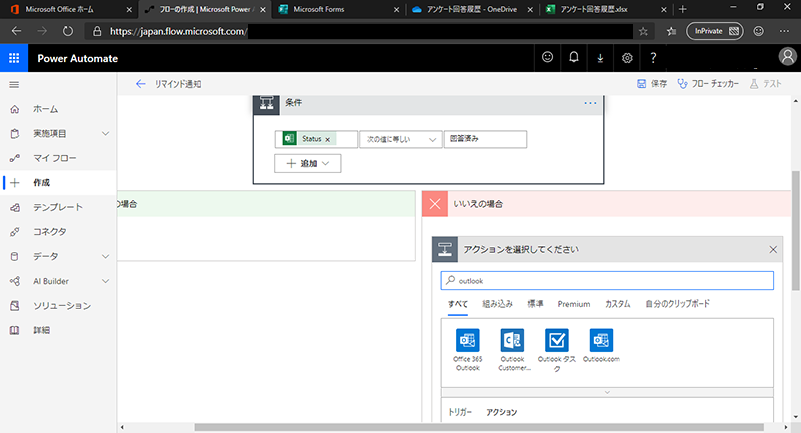
Task: Click 保存 to save the flow
Action: 652,84
